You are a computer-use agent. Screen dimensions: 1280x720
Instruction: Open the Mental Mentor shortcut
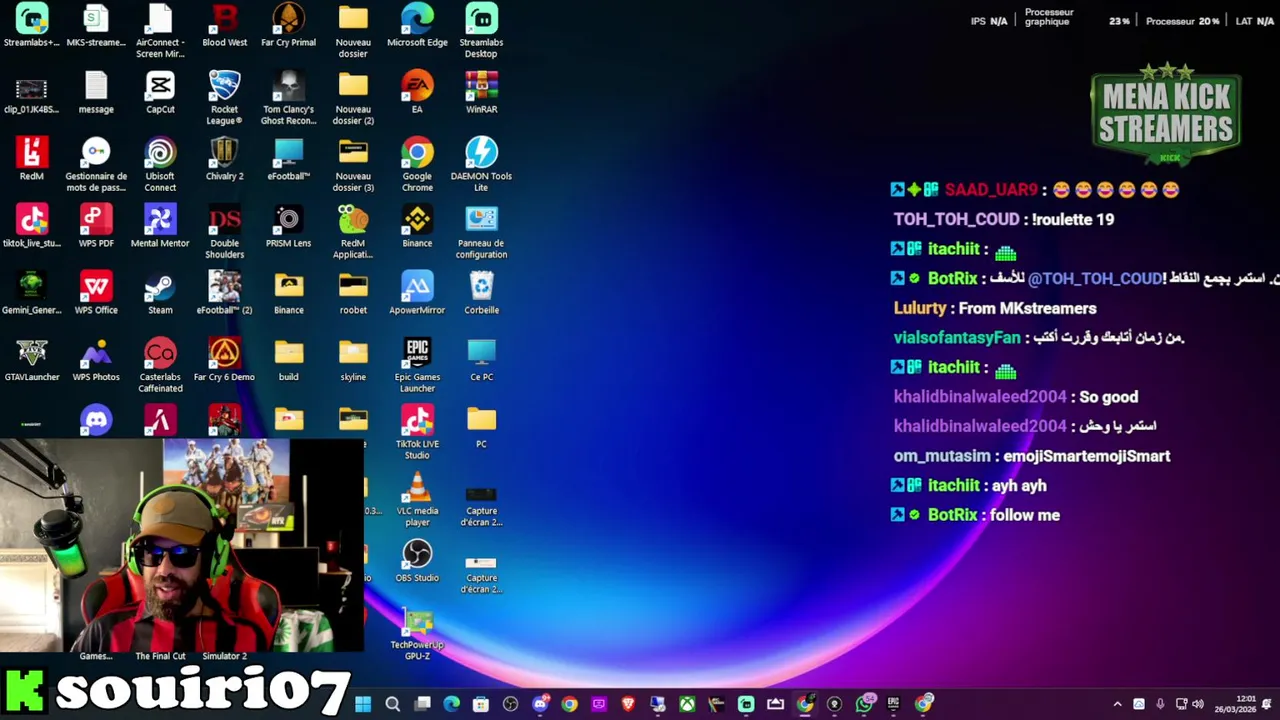(160, 227)
